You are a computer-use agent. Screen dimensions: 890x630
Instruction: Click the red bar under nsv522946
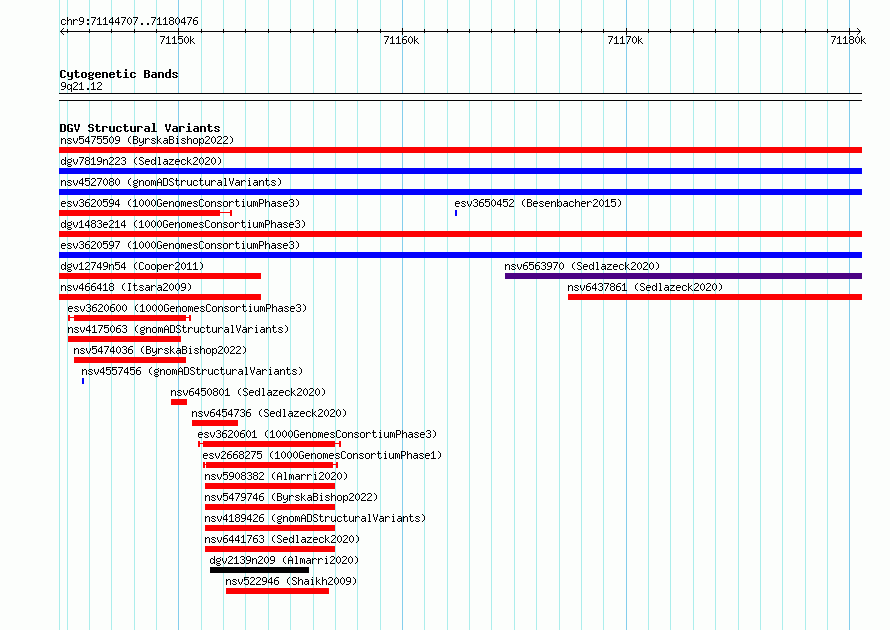point(278,591)
